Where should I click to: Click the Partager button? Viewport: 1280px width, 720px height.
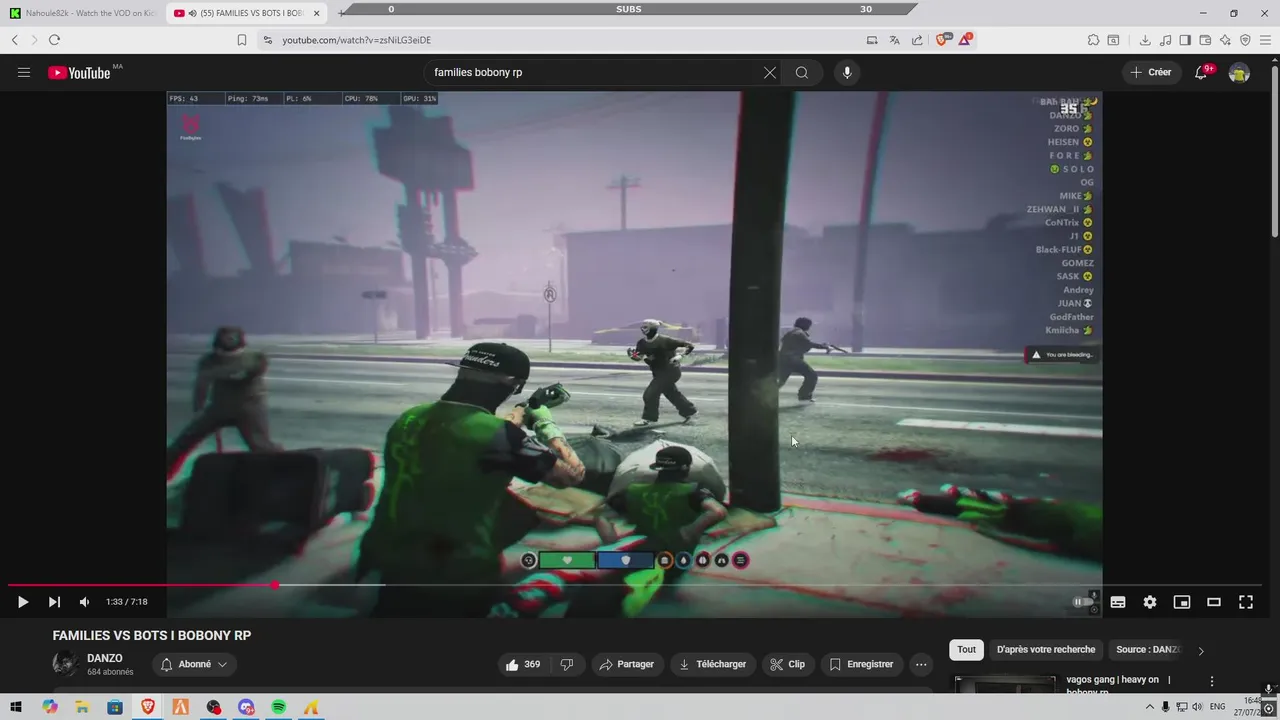point(626,664)
